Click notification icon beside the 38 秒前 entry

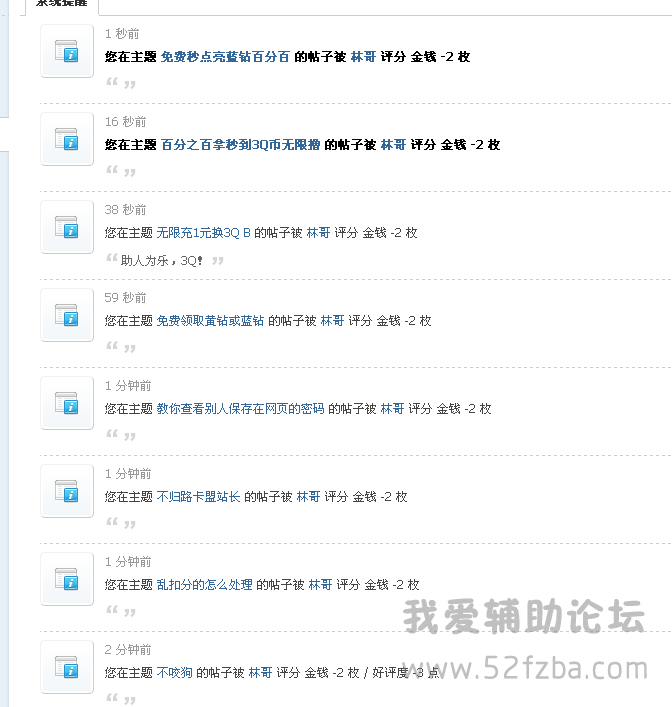click(67, 227)
